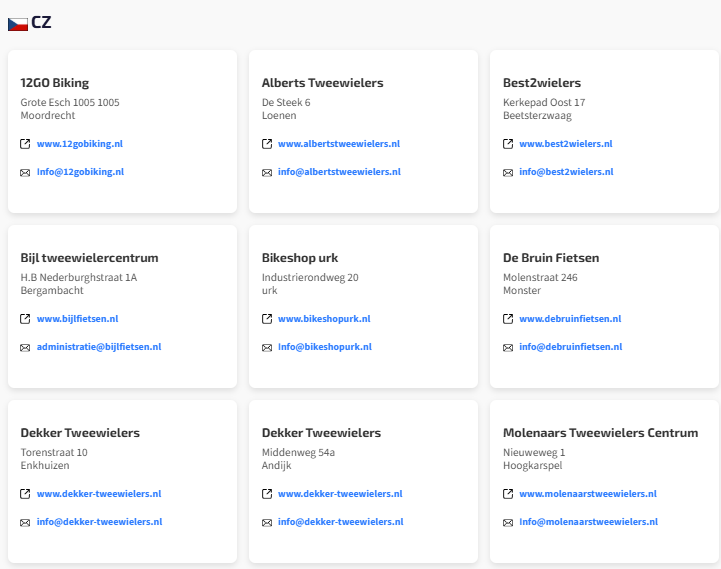Click the external link icon beside www.albertstweewielers.nl

(x=267, y=144)
